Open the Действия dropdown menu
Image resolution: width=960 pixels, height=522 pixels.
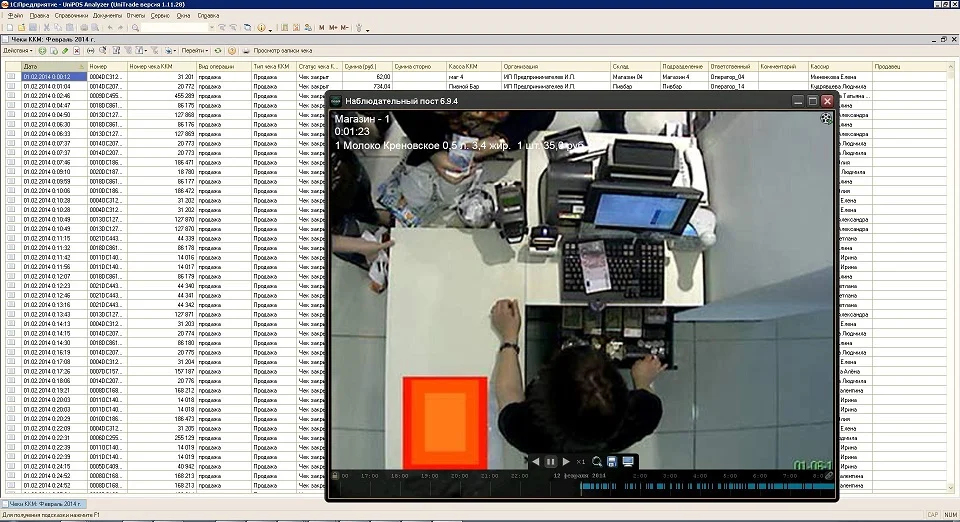point(17,50)
